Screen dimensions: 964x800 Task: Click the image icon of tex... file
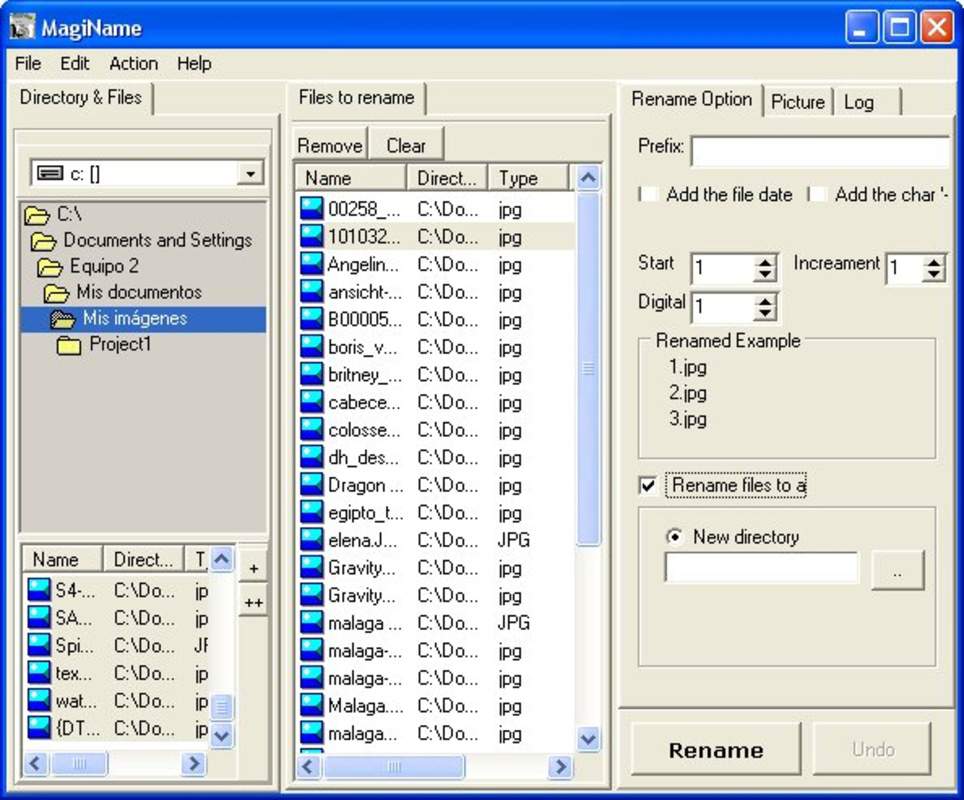(39, 673)
